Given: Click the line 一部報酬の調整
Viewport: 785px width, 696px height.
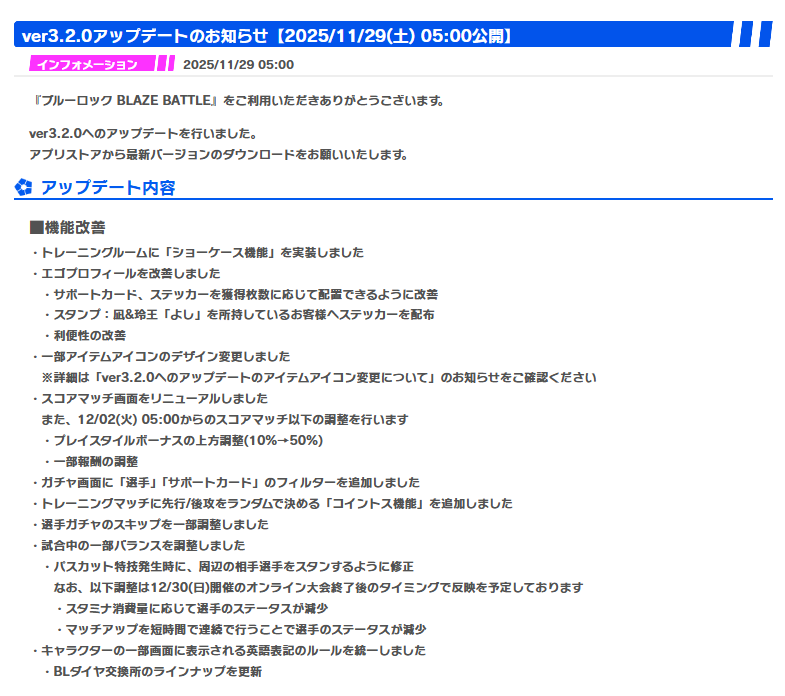Looking at the screenshot, I should [x=91, y=462].
